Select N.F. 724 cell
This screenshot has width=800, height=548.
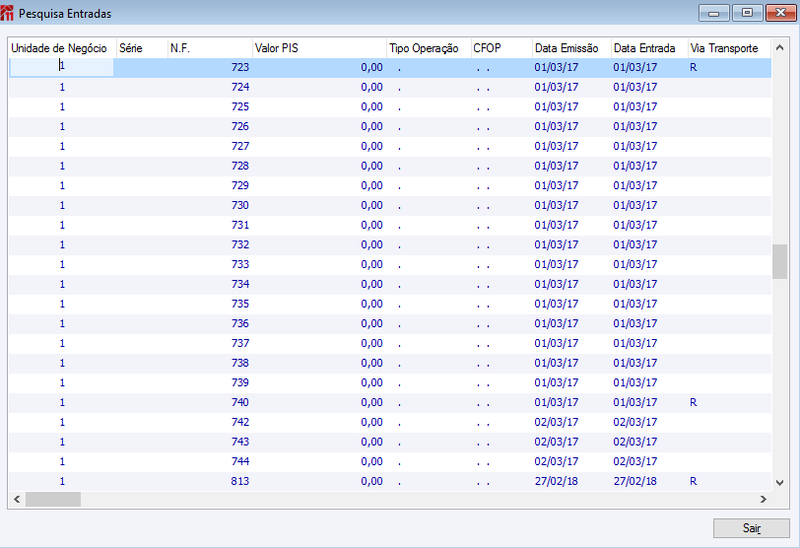click(210, 87)
